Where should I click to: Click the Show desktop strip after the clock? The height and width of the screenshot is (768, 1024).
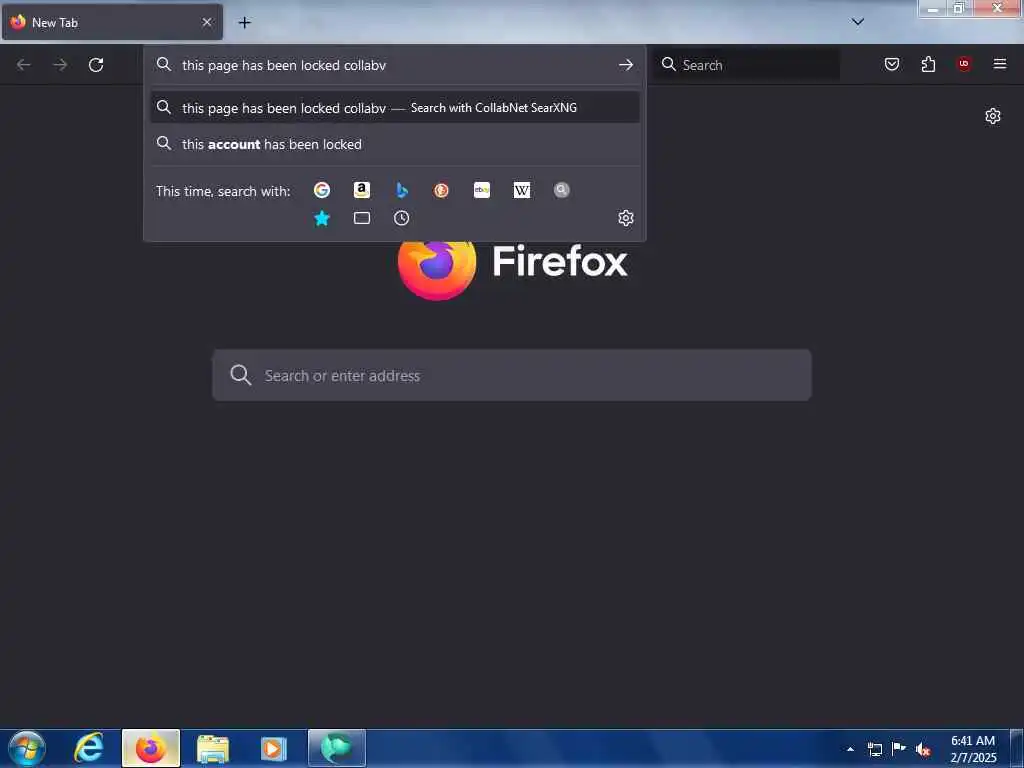click(1017, 749)
